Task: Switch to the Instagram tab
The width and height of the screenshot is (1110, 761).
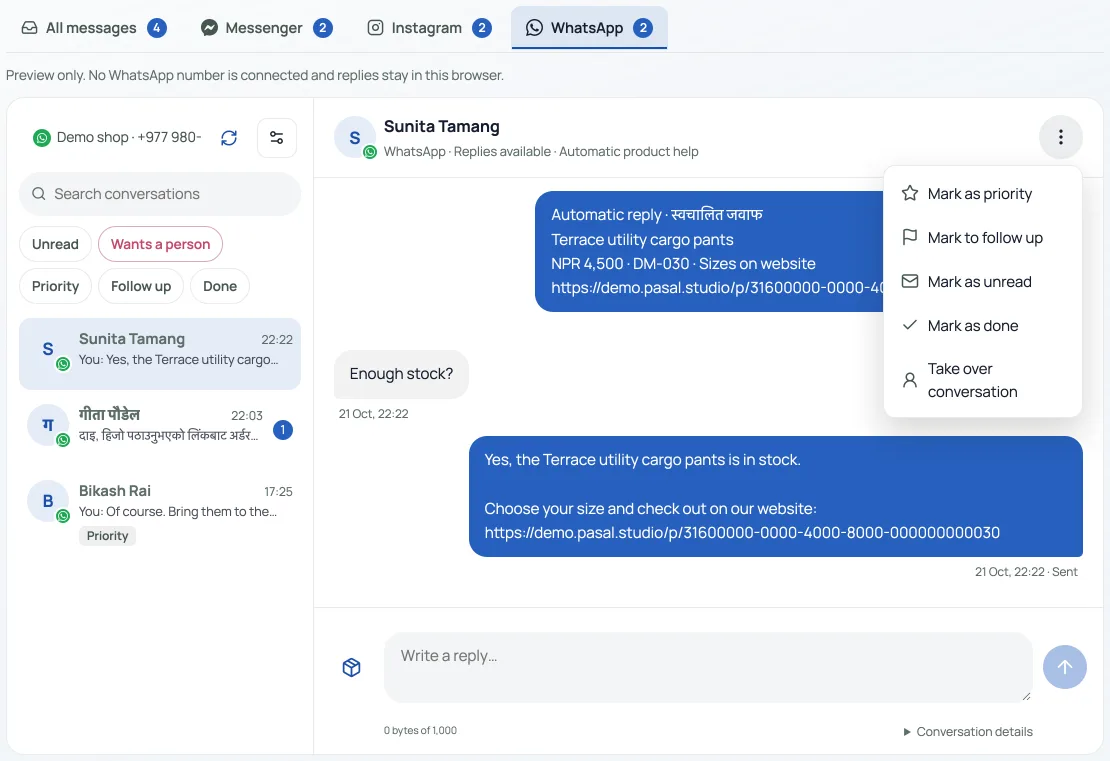Action: [x=429, y=28]
